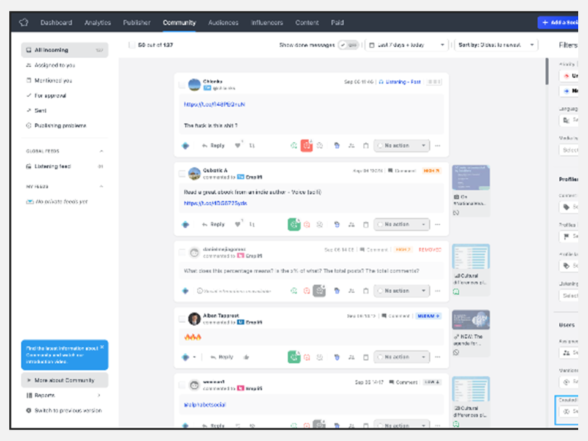Image resolution: width=588 pixels, height=441 pixels.
Task: Open the post thumbnail beside second message
Action: [x=471, y=177]
